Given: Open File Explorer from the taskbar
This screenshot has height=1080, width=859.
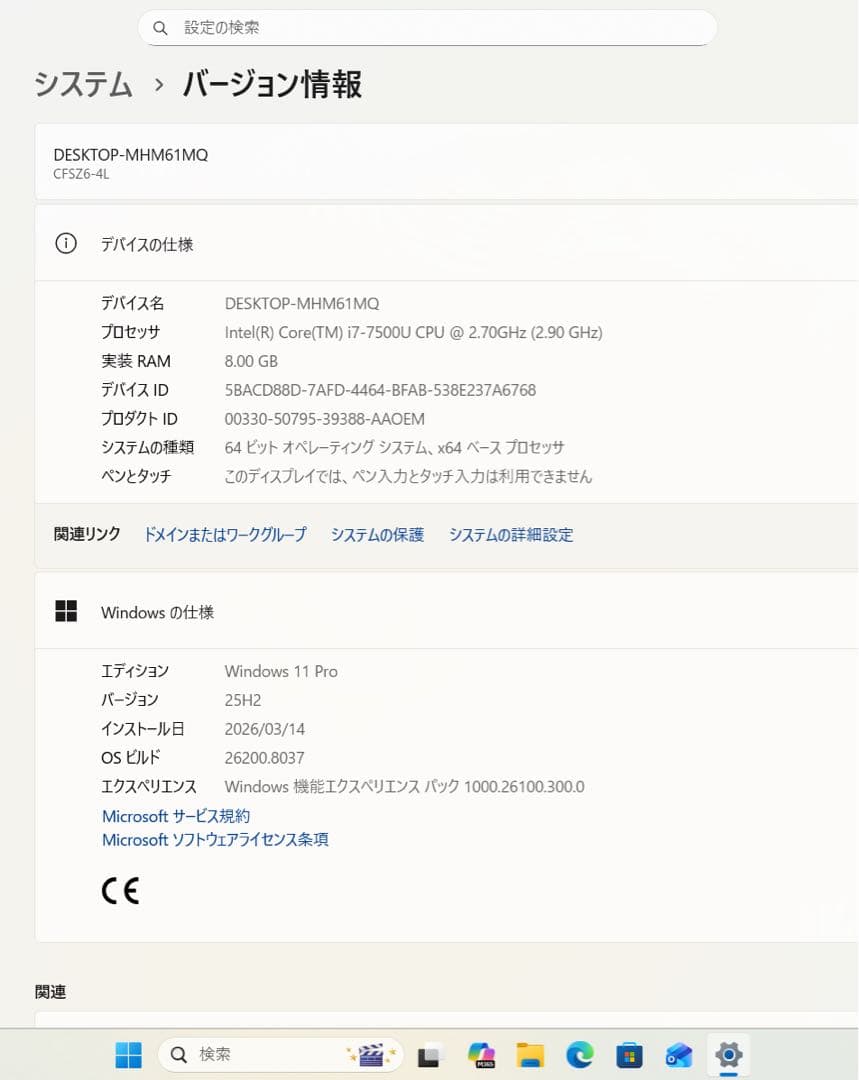Looking at the screenshot, I should [x=530, y=1054].
